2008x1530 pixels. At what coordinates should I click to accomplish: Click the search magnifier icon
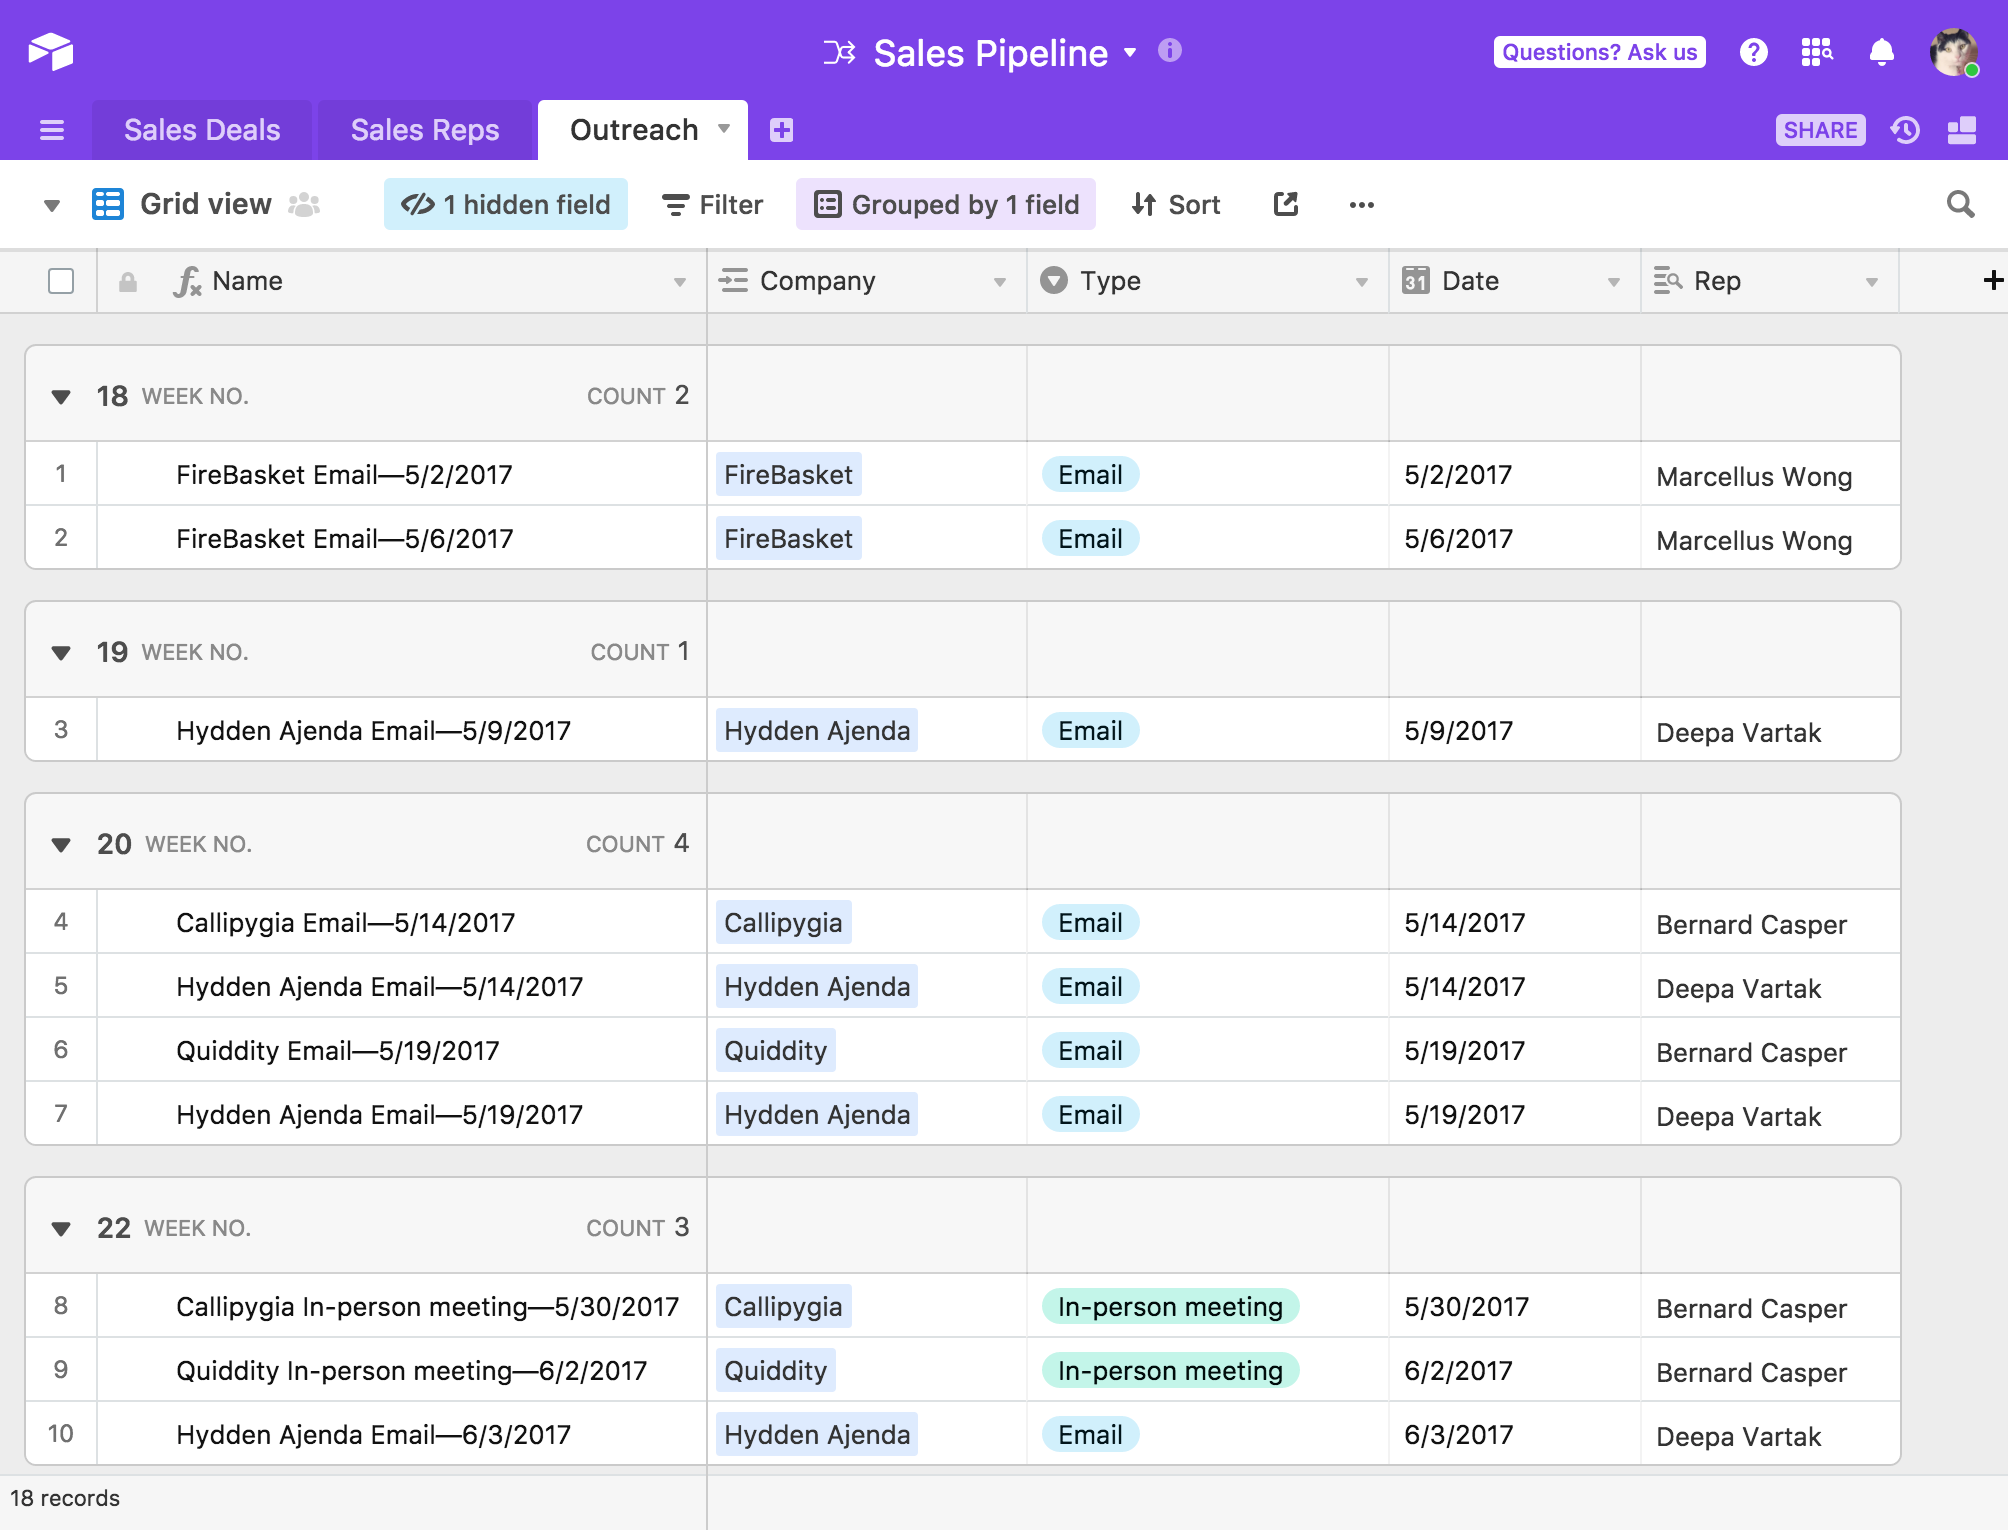1960,204
